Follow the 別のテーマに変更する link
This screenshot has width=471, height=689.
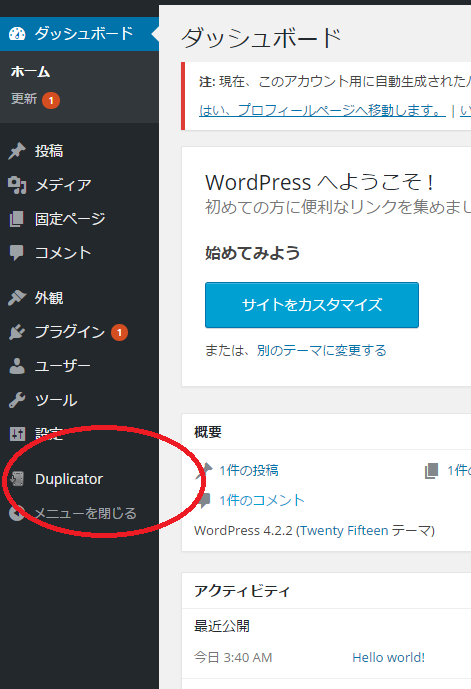tap(322, 350)
